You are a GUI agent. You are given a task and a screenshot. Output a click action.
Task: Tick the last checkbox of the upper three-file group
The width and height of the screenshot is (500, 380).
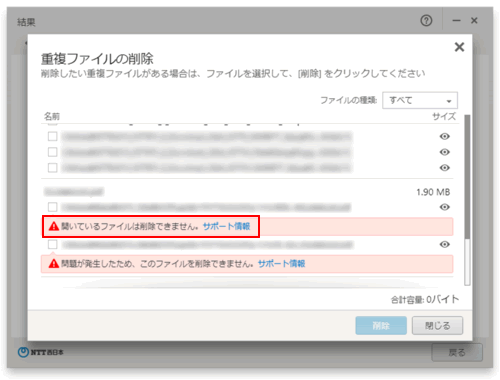(52, 167)
